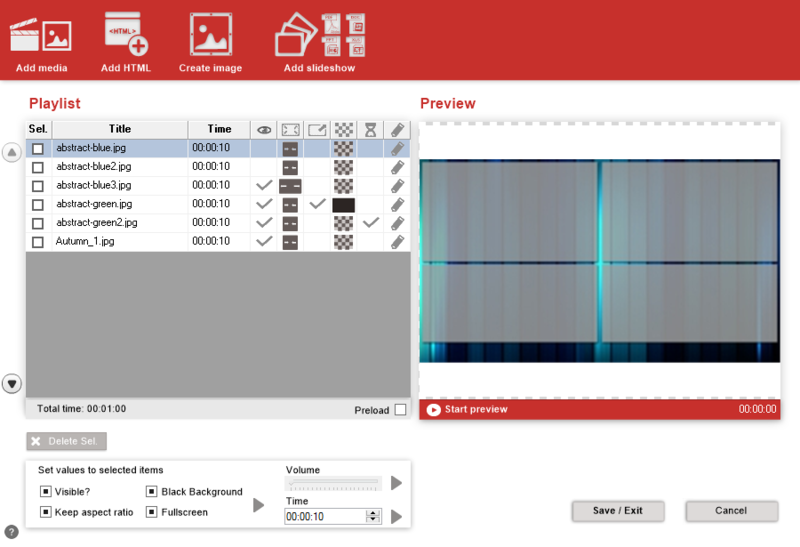Sort by the Title column header
Screen dimensions: 800x547
tap(120, 130)
